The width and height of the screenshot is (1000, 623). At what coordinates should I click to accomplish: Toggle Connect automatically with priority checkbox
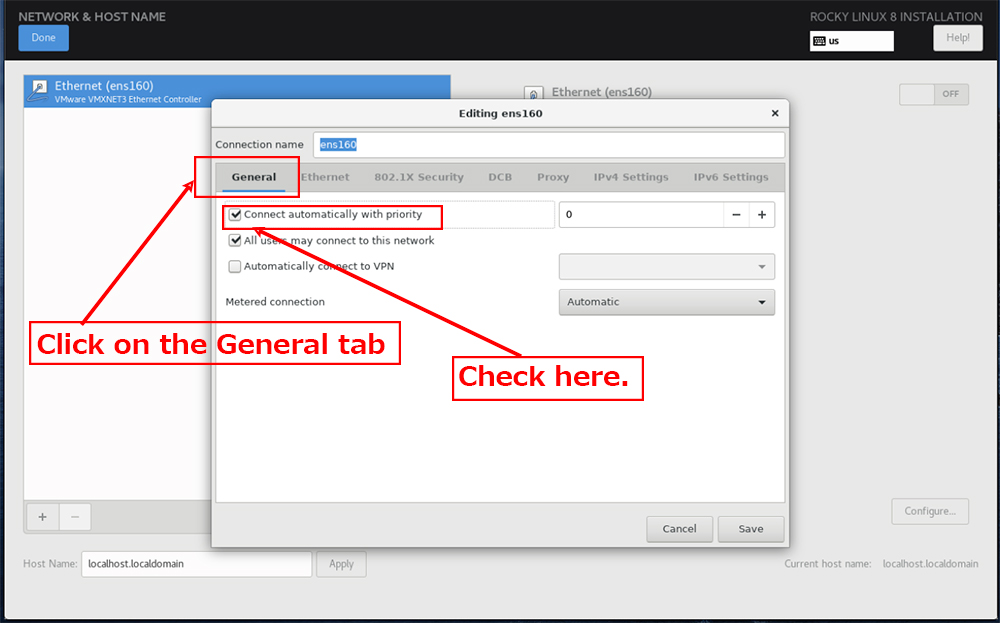point(235,215)
